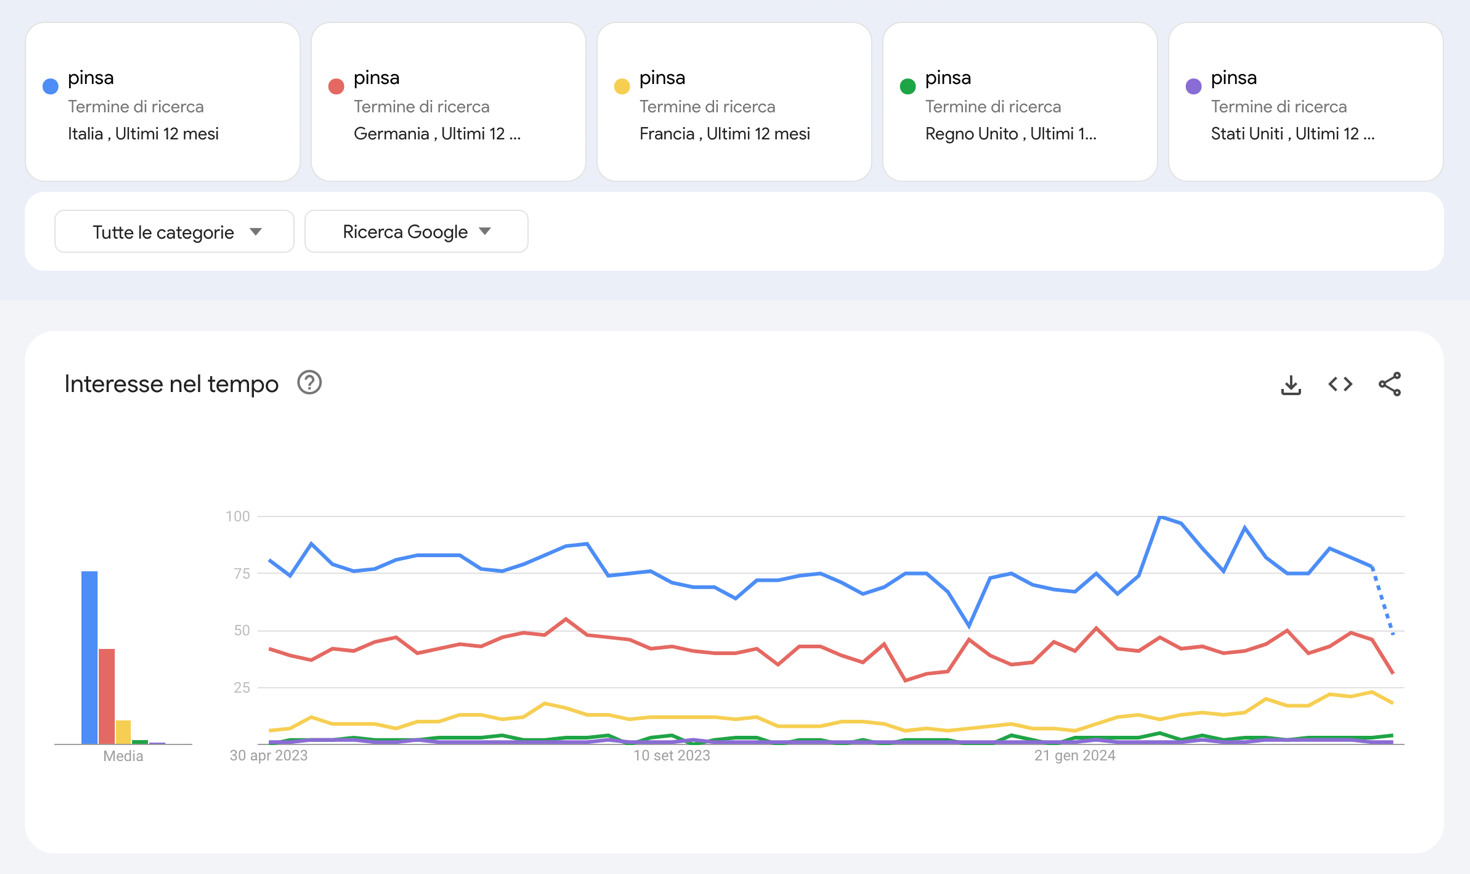The image size is (1470, 874).
Task: Select the pinsa Regno Unito comparison card
Action: [x=1020, y=102]
